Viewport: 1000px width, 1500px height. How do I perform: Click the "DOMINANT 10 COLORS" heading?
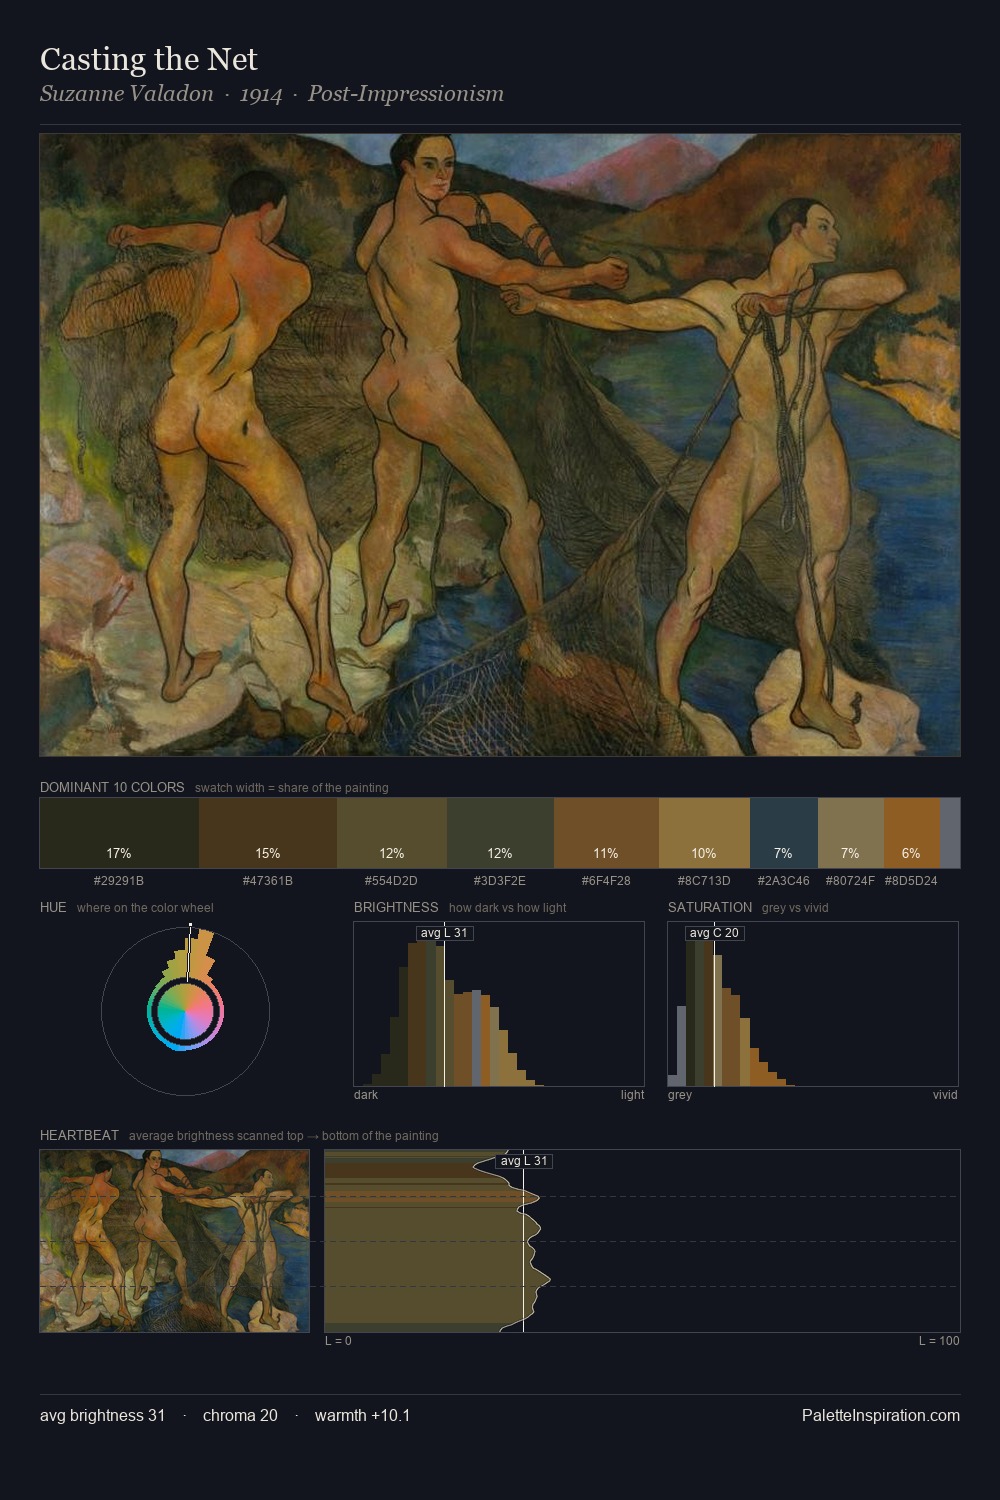point(112,787)
